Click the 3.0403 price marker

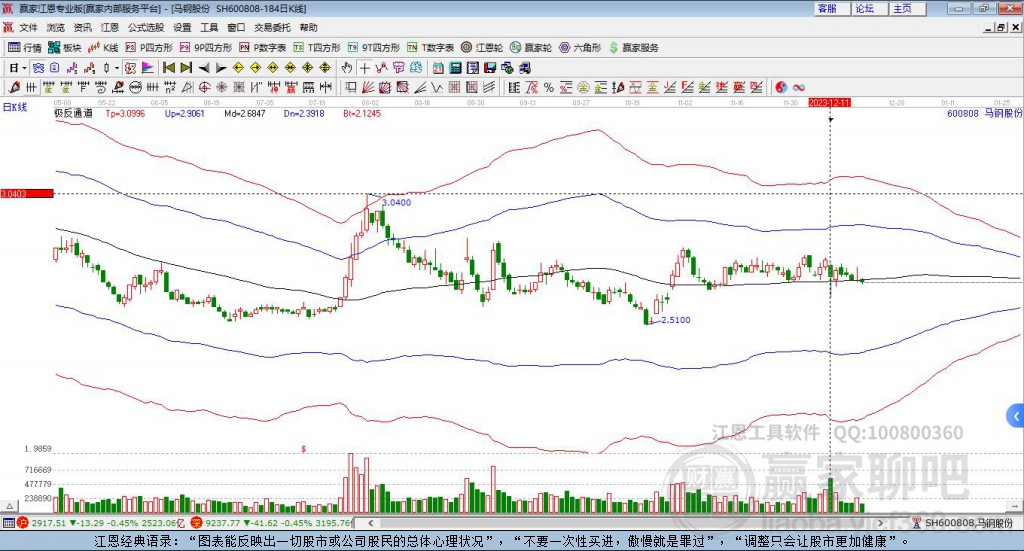tap(27, 194)
